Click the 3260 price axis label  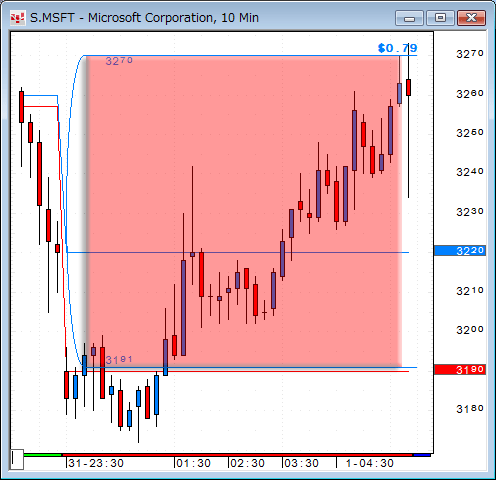coord(470,93)
